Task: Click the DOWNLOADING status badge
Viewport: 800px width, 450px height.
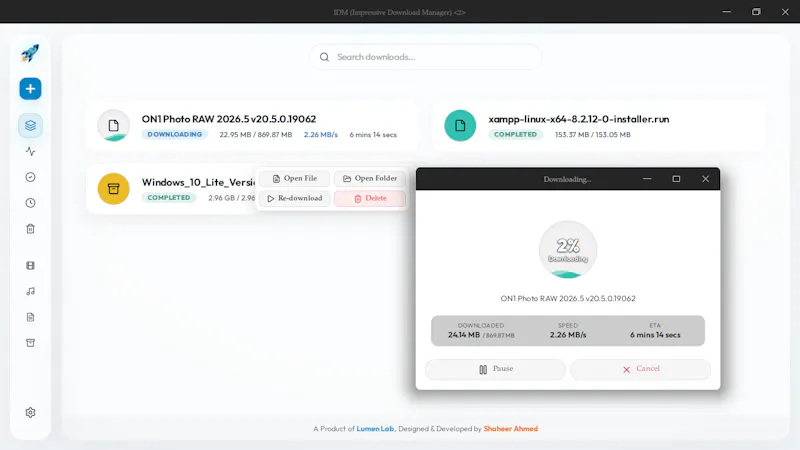Action: point(174,135)
